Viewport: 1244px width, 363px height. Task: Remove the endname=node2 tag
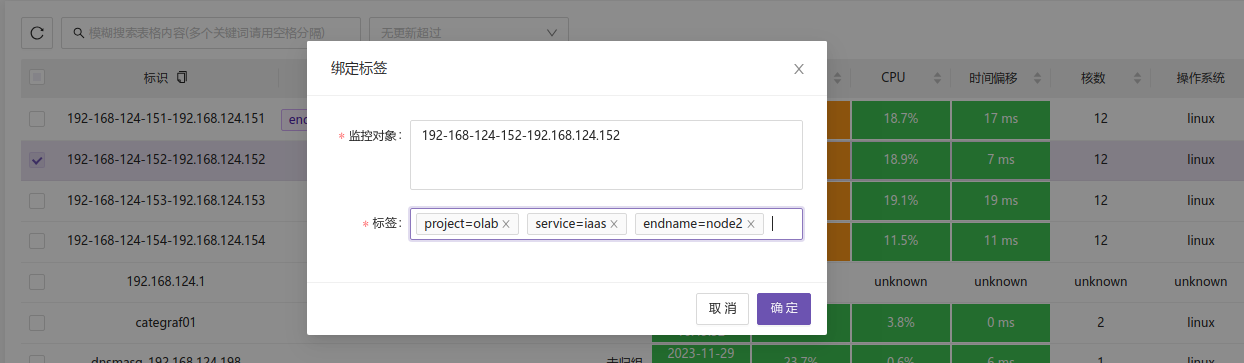click(x=751, y=225)
